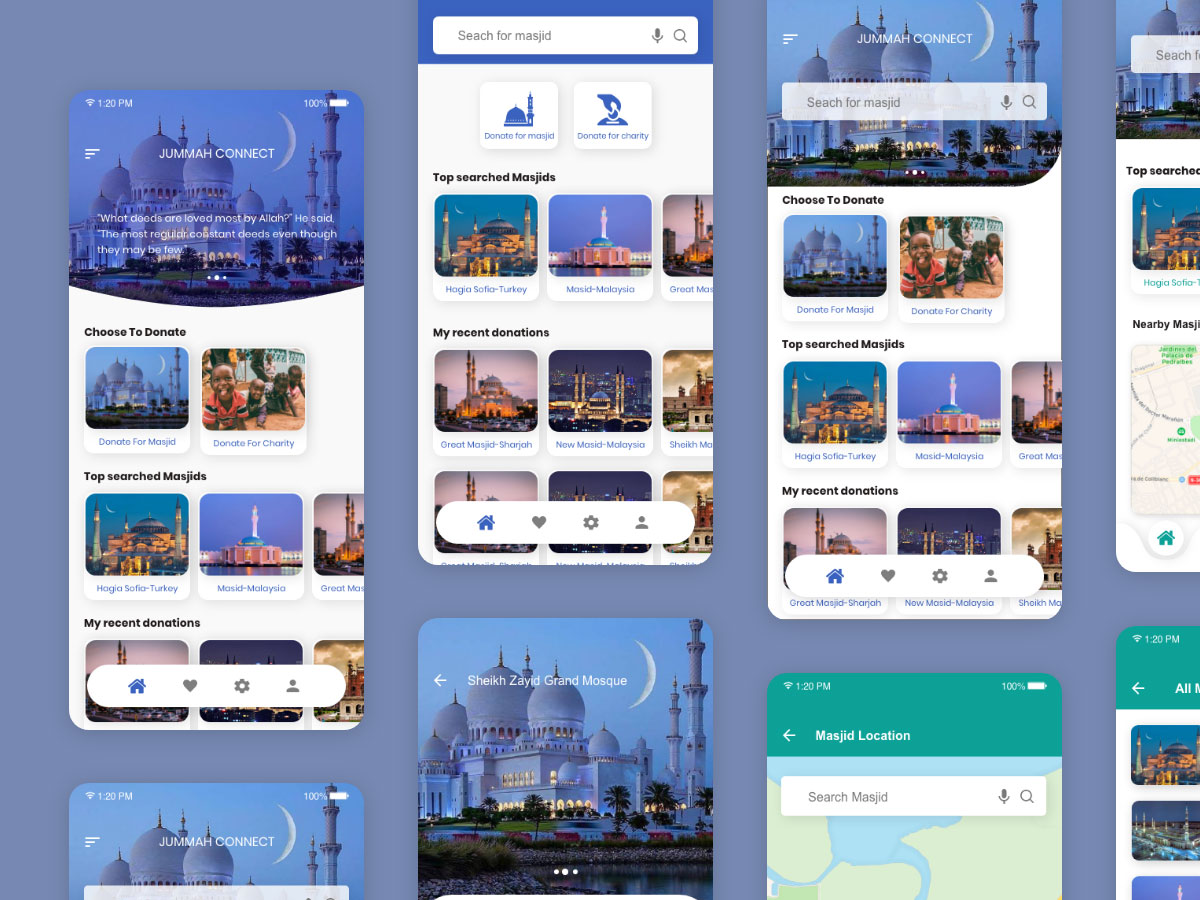The image size is (1200, 900).
Task: Open settings gear on the Allah-quote home screen
Action: click(242, 686)
